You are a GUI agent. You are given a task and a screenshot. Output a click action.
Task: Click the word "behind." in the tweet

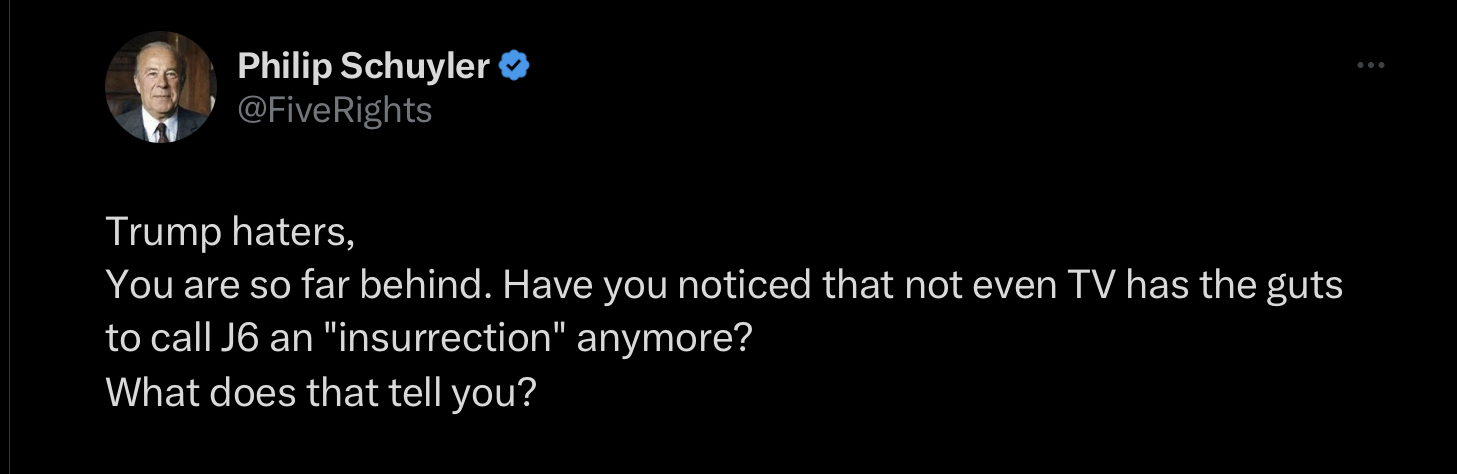point(437,287)
